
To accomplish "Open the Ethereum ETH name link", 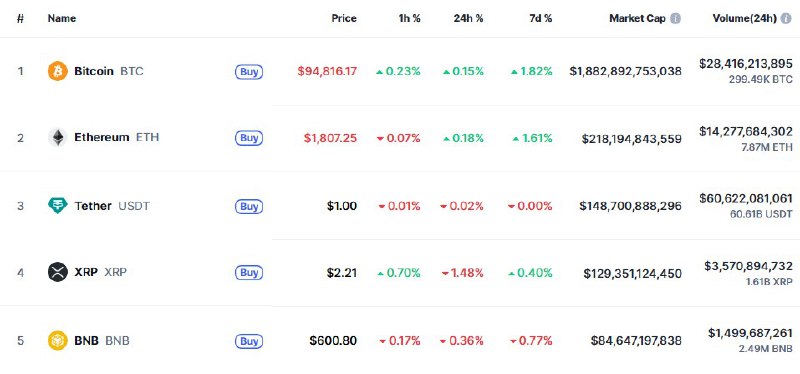I will (x=116, y=137).
